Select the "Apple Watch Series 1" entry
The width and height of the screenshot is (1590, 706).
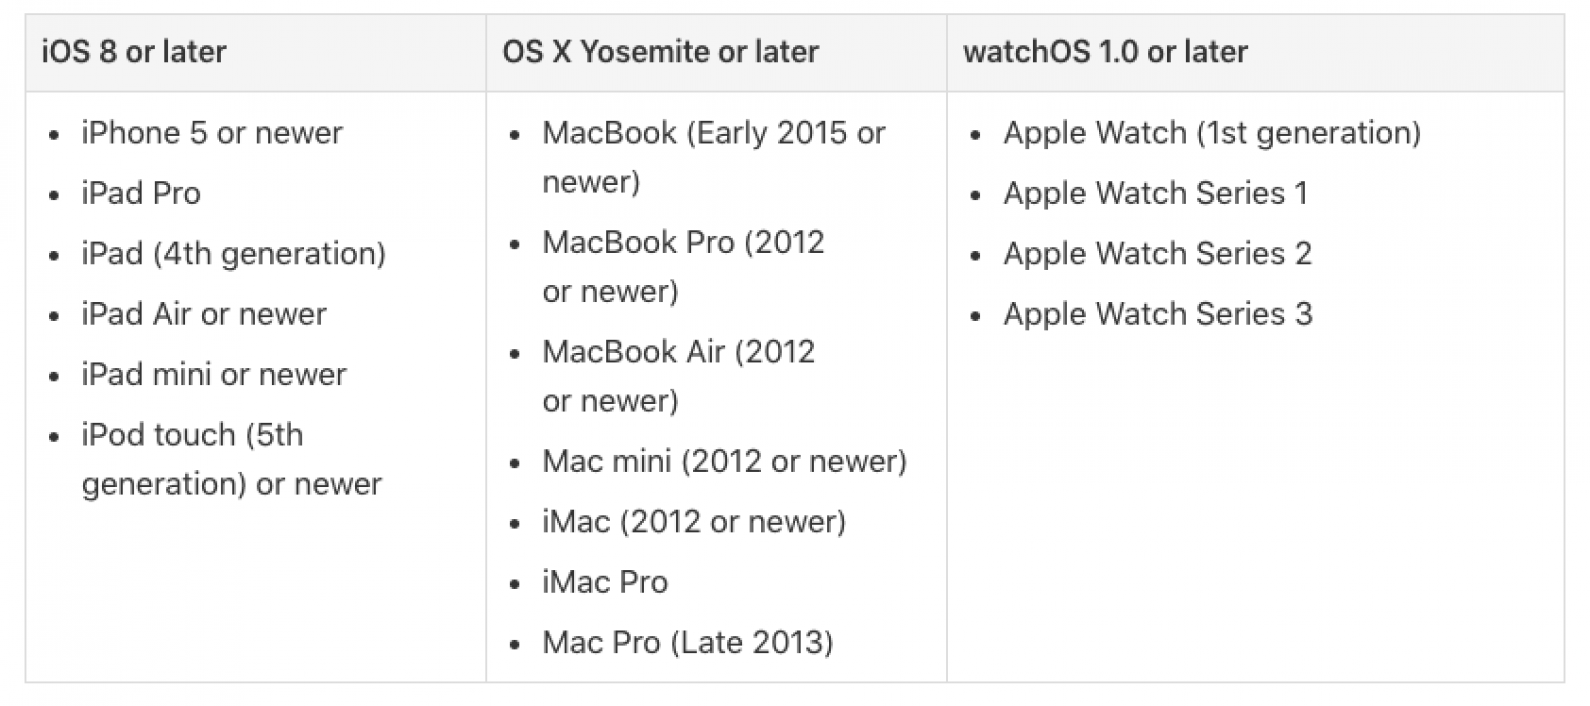[1155, 193]
